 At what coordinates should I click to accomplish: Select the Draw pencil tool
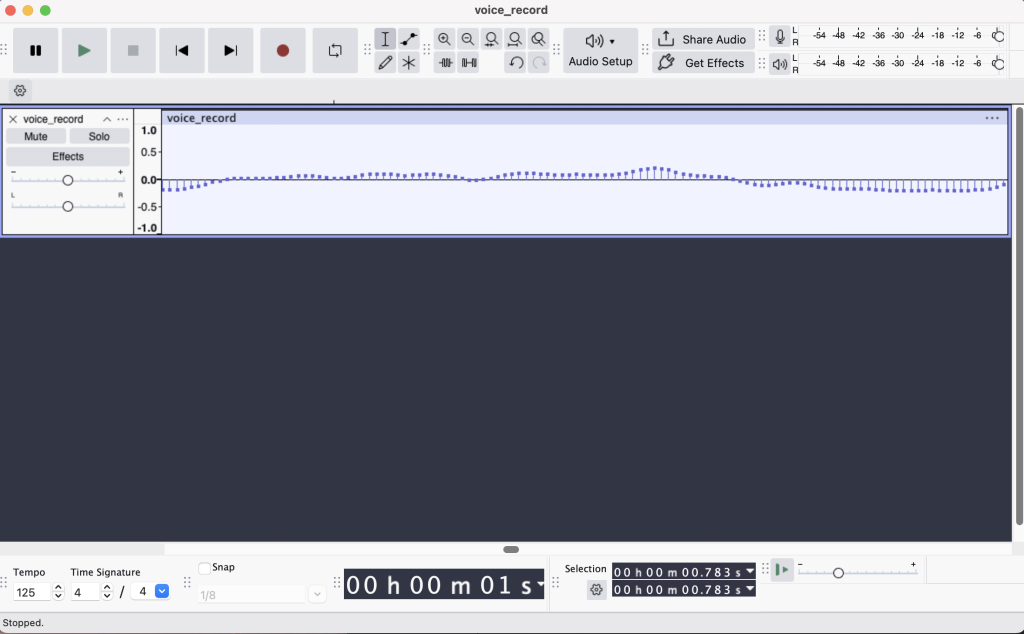coord(385,63)
